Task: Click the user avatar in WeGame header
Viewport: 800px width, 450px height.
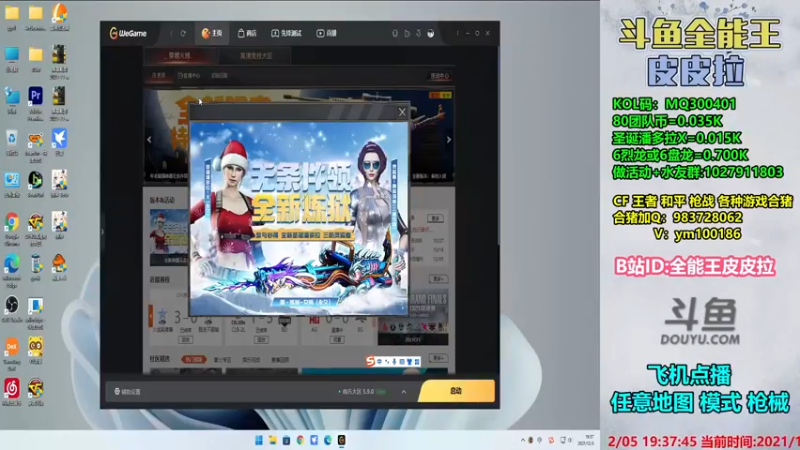Action: coord(431,34)
